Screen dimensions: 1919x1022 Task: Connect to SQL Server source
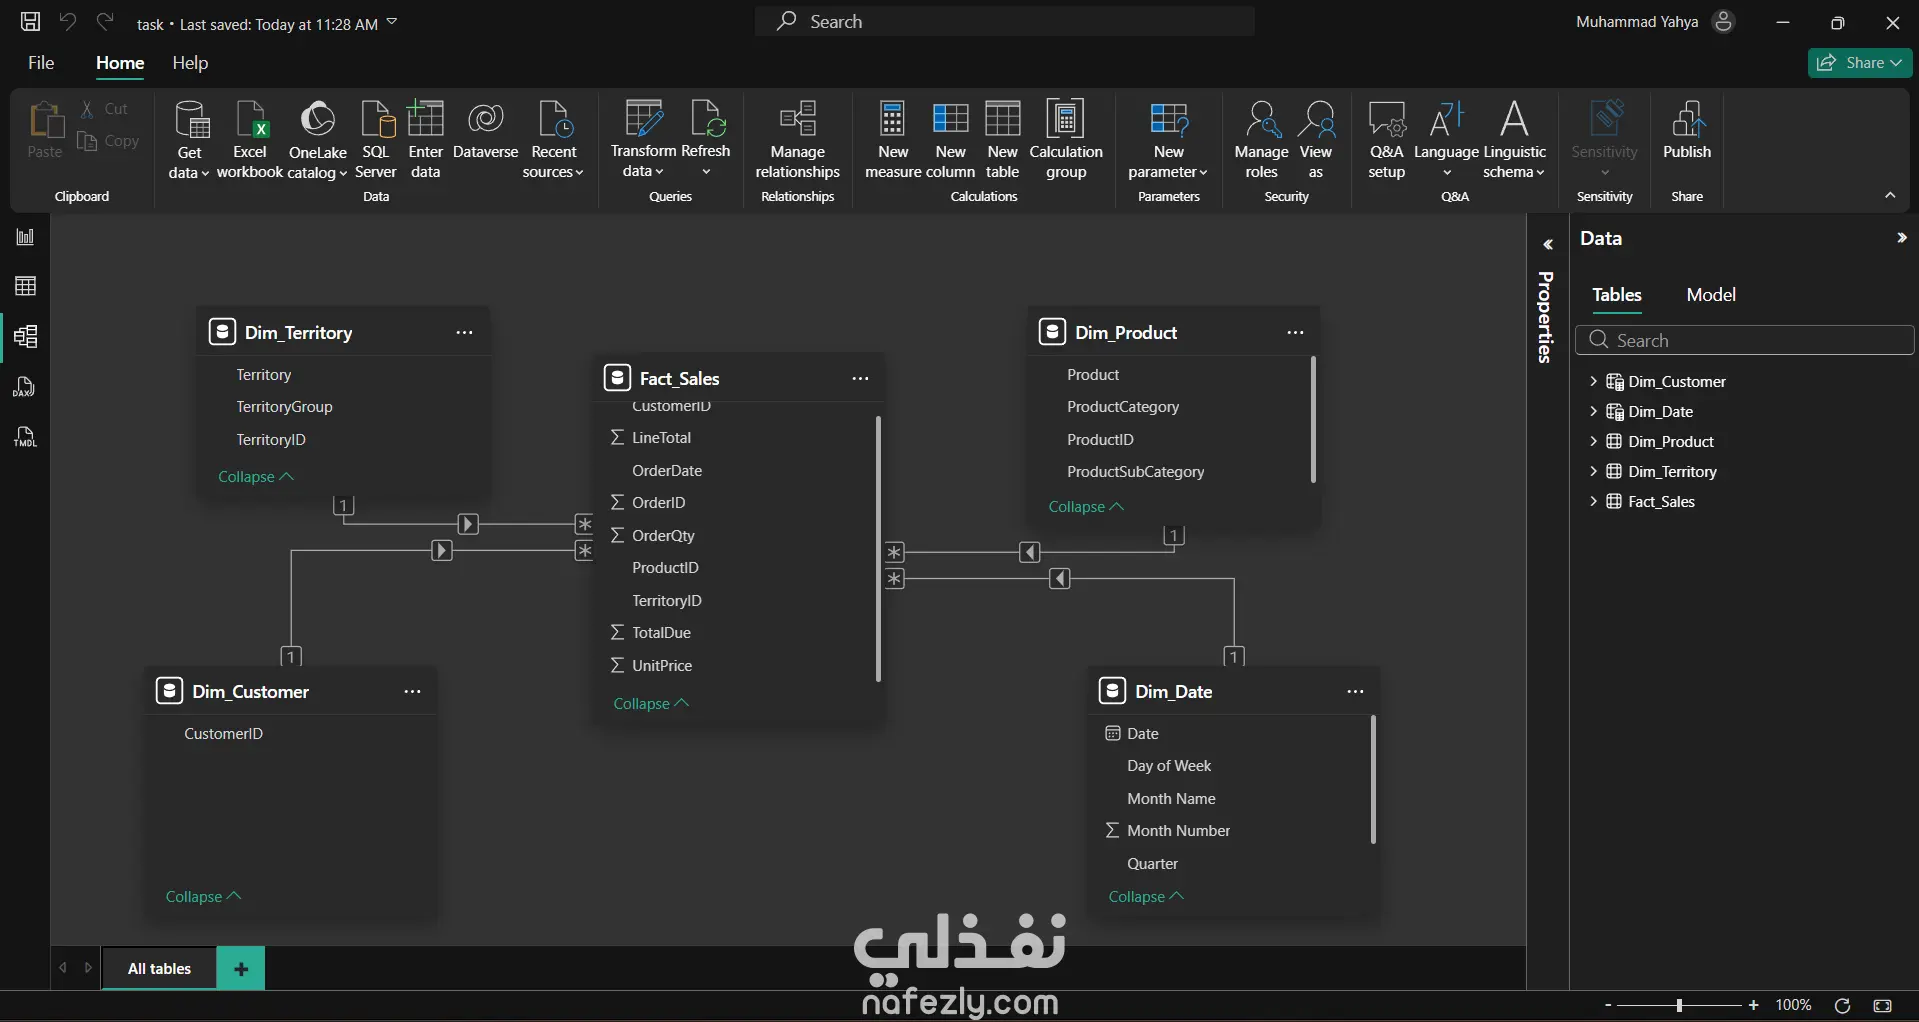[376, 140]
